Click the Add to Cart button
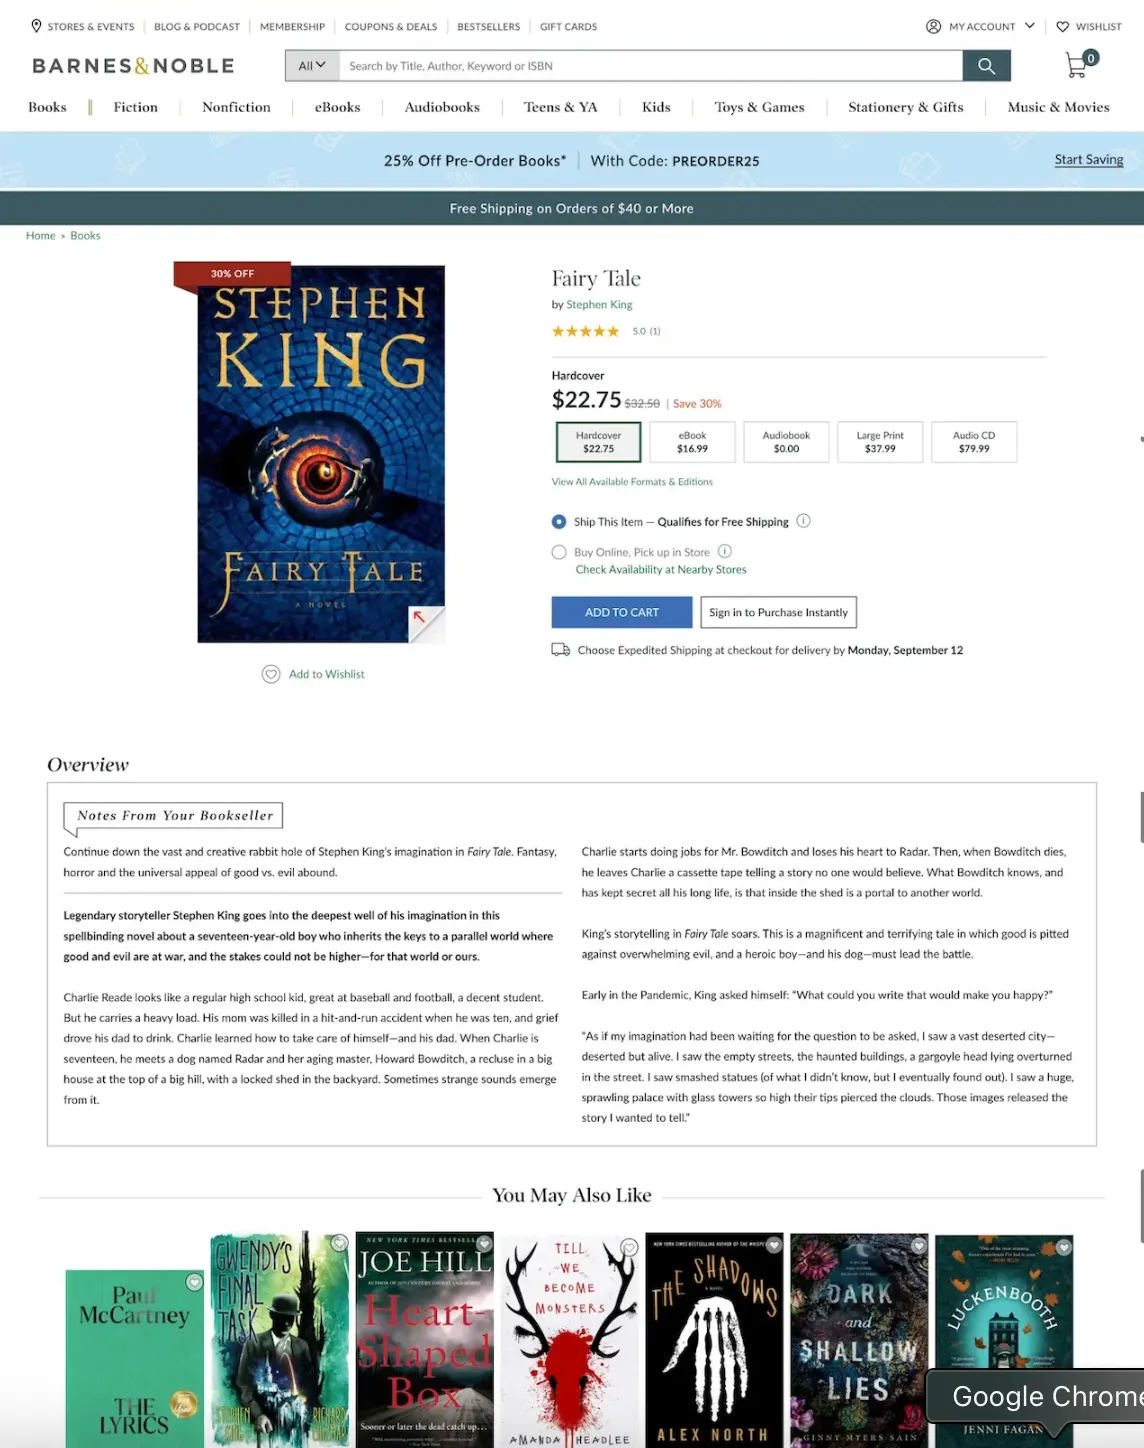Image resolution: width=1144 pixels, height=1448 pixels. click(x=622, y=612)
